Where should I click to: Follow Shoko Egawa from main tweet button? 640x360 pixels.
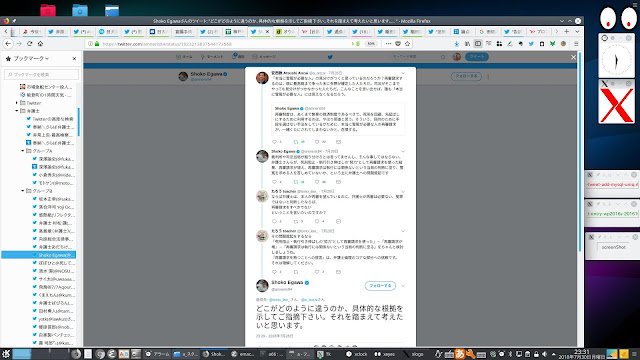pos(380,286)
